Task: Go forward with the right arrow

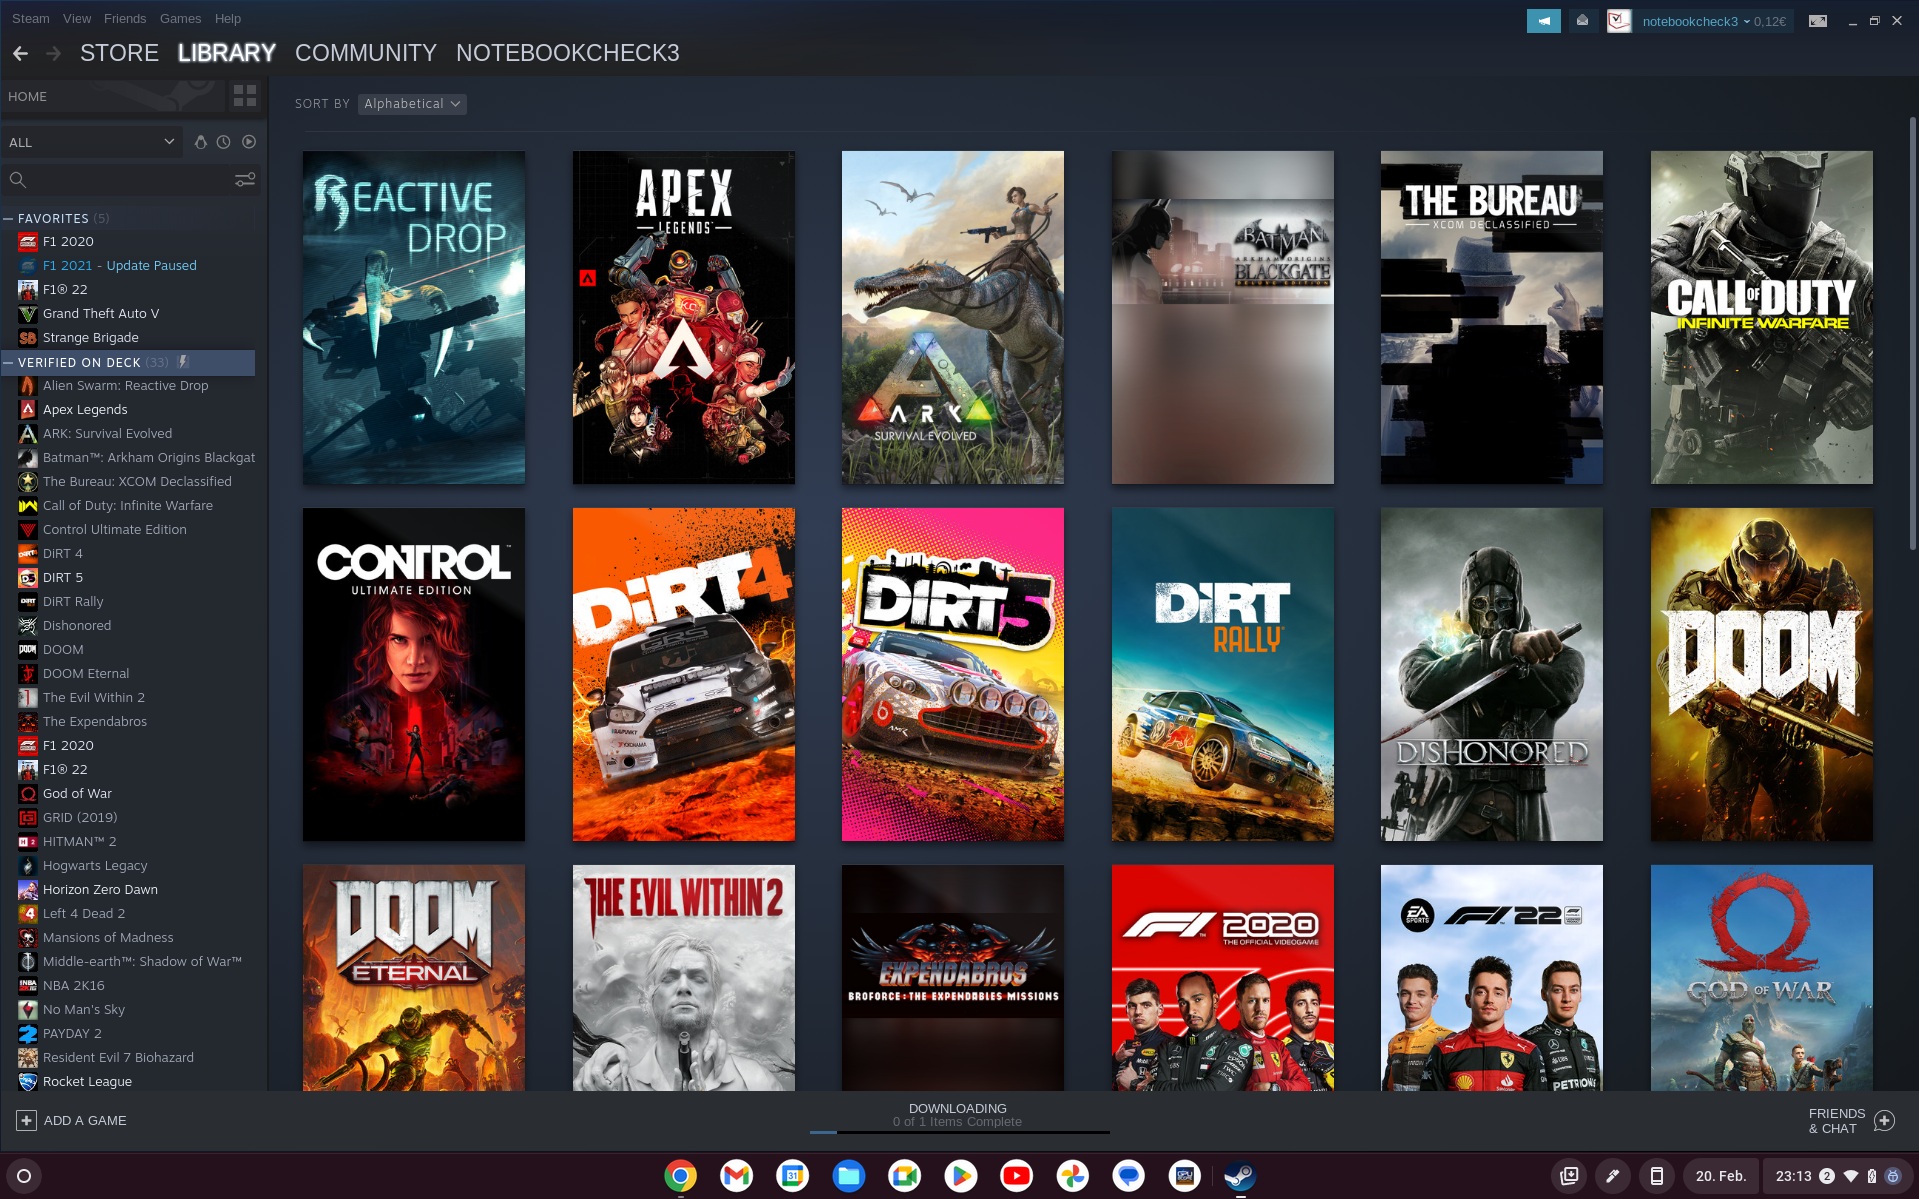Action: click(54, 53)
